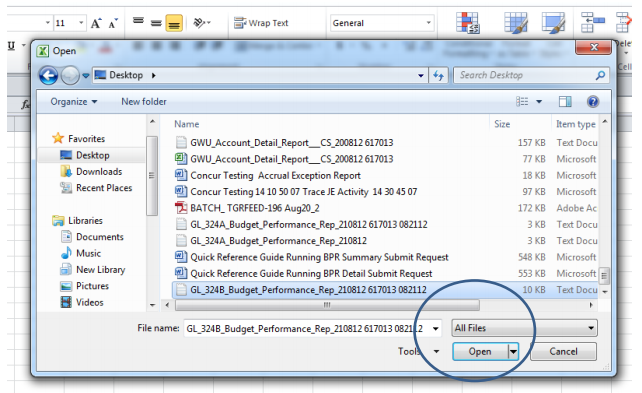
Task: Click the Word icon of BPR Summary guide
Action: pyautogui.click(x=181, y=257)
